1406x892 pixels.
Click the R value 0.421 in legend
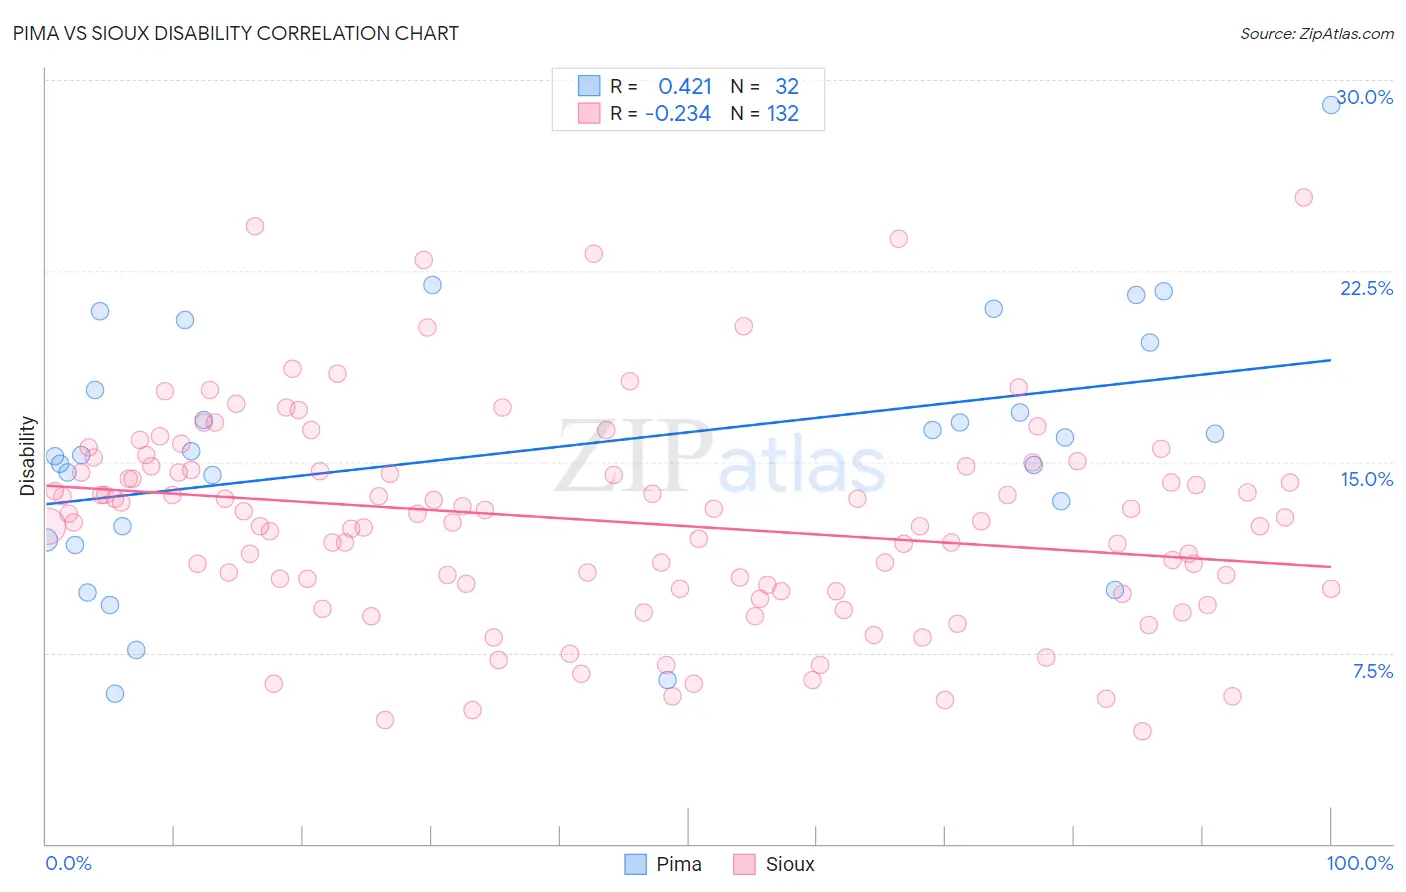tap(685, 86)
